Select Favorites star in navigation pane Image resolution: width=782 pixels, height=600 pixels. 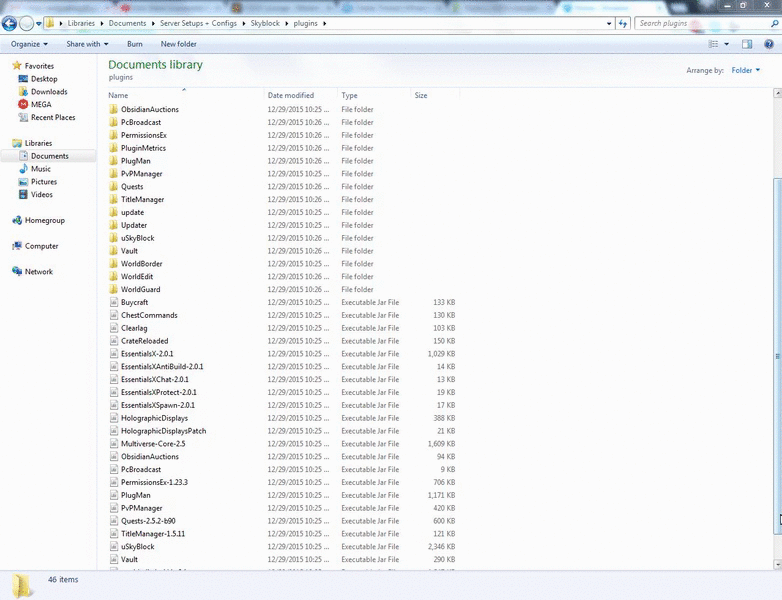[17, 65]
